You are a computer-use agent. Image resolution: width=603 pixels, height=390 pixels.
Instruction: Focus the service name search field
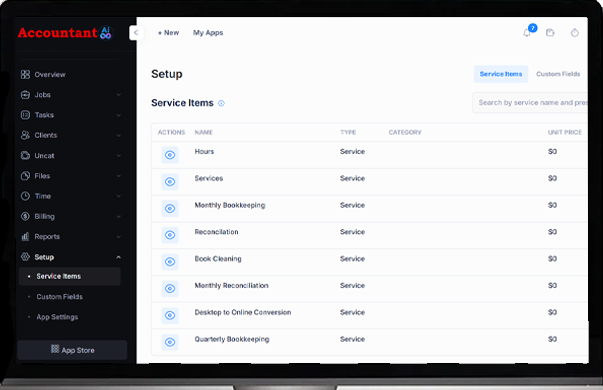pos(530,103)
